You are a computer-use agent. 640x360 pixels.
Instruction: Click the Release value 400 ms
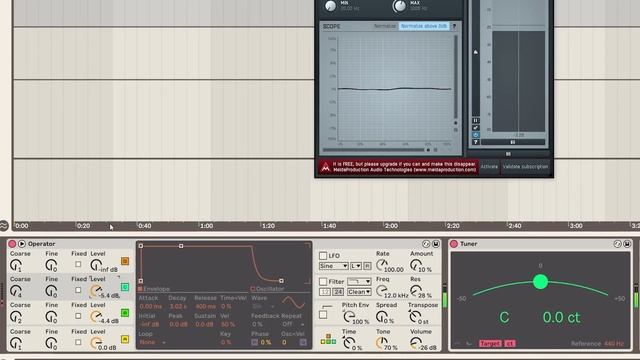pos(205,306)
